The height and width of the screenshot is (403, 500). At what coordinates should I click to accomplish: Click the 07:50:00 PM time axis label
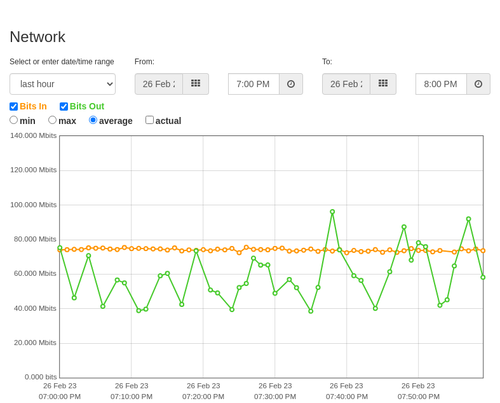pyautogui.click(x=418, y=397)
